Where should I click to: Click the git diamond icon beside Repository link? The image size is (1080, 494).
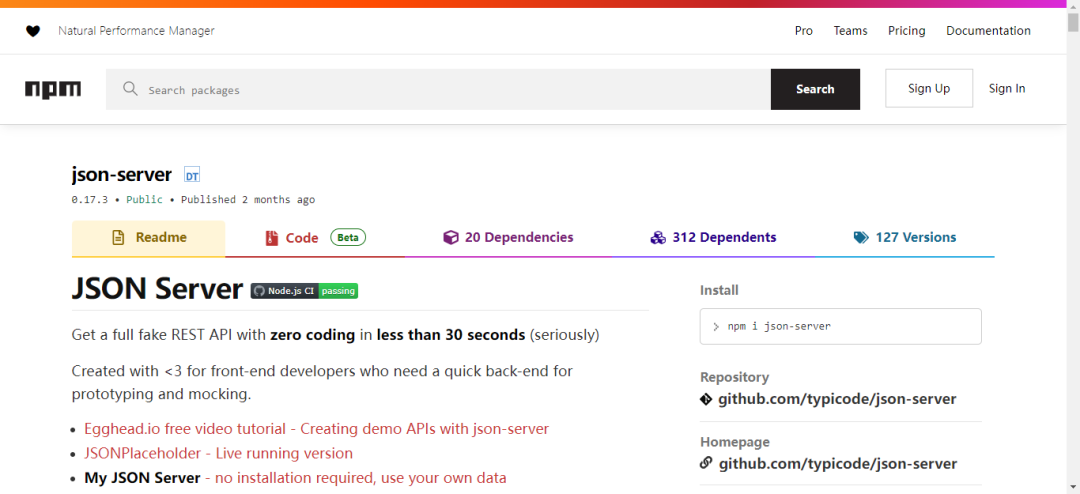point(706,399)
